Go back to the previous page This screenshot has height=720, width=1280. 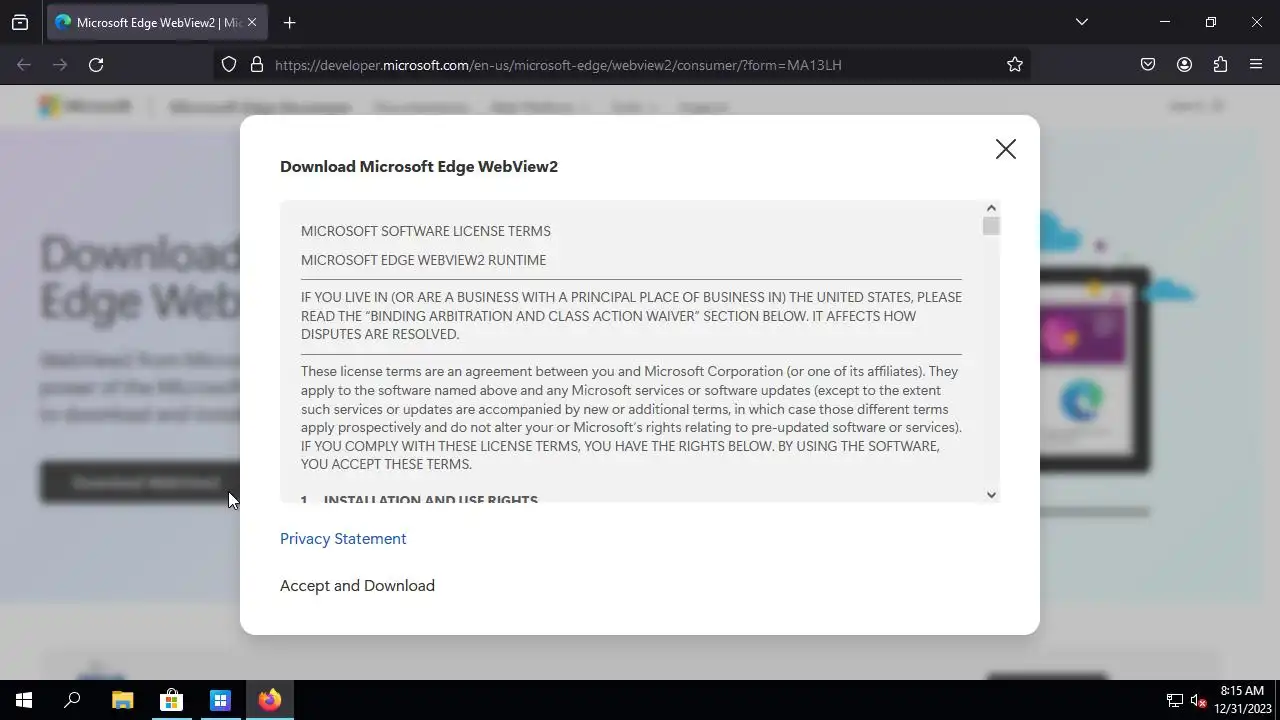[24, 65]
